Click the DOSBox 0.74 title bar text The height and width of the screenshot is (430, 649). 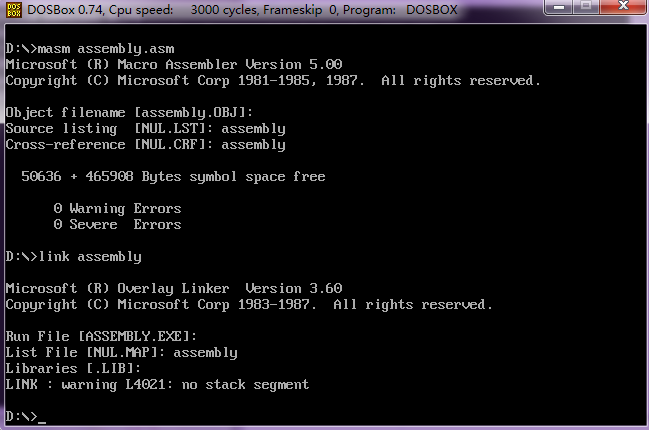point(242,10)
